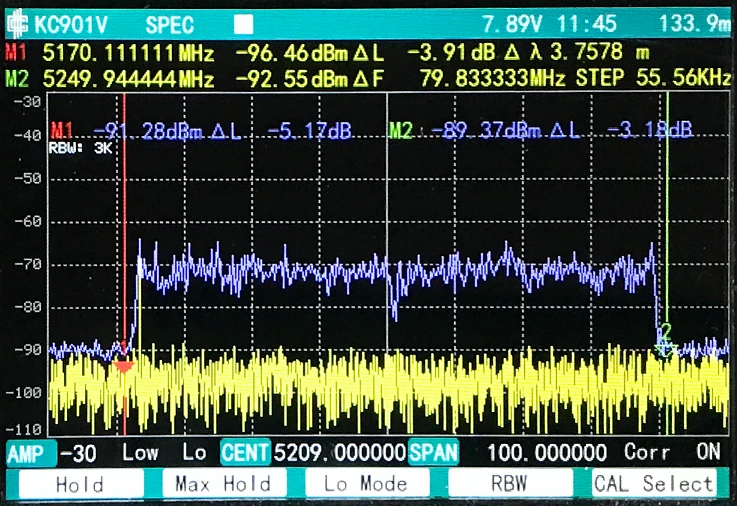The height and width of the screenshot is (506, 737).
Task: Select the red M1 marker triangle on the trace
Action: (123, 365)
